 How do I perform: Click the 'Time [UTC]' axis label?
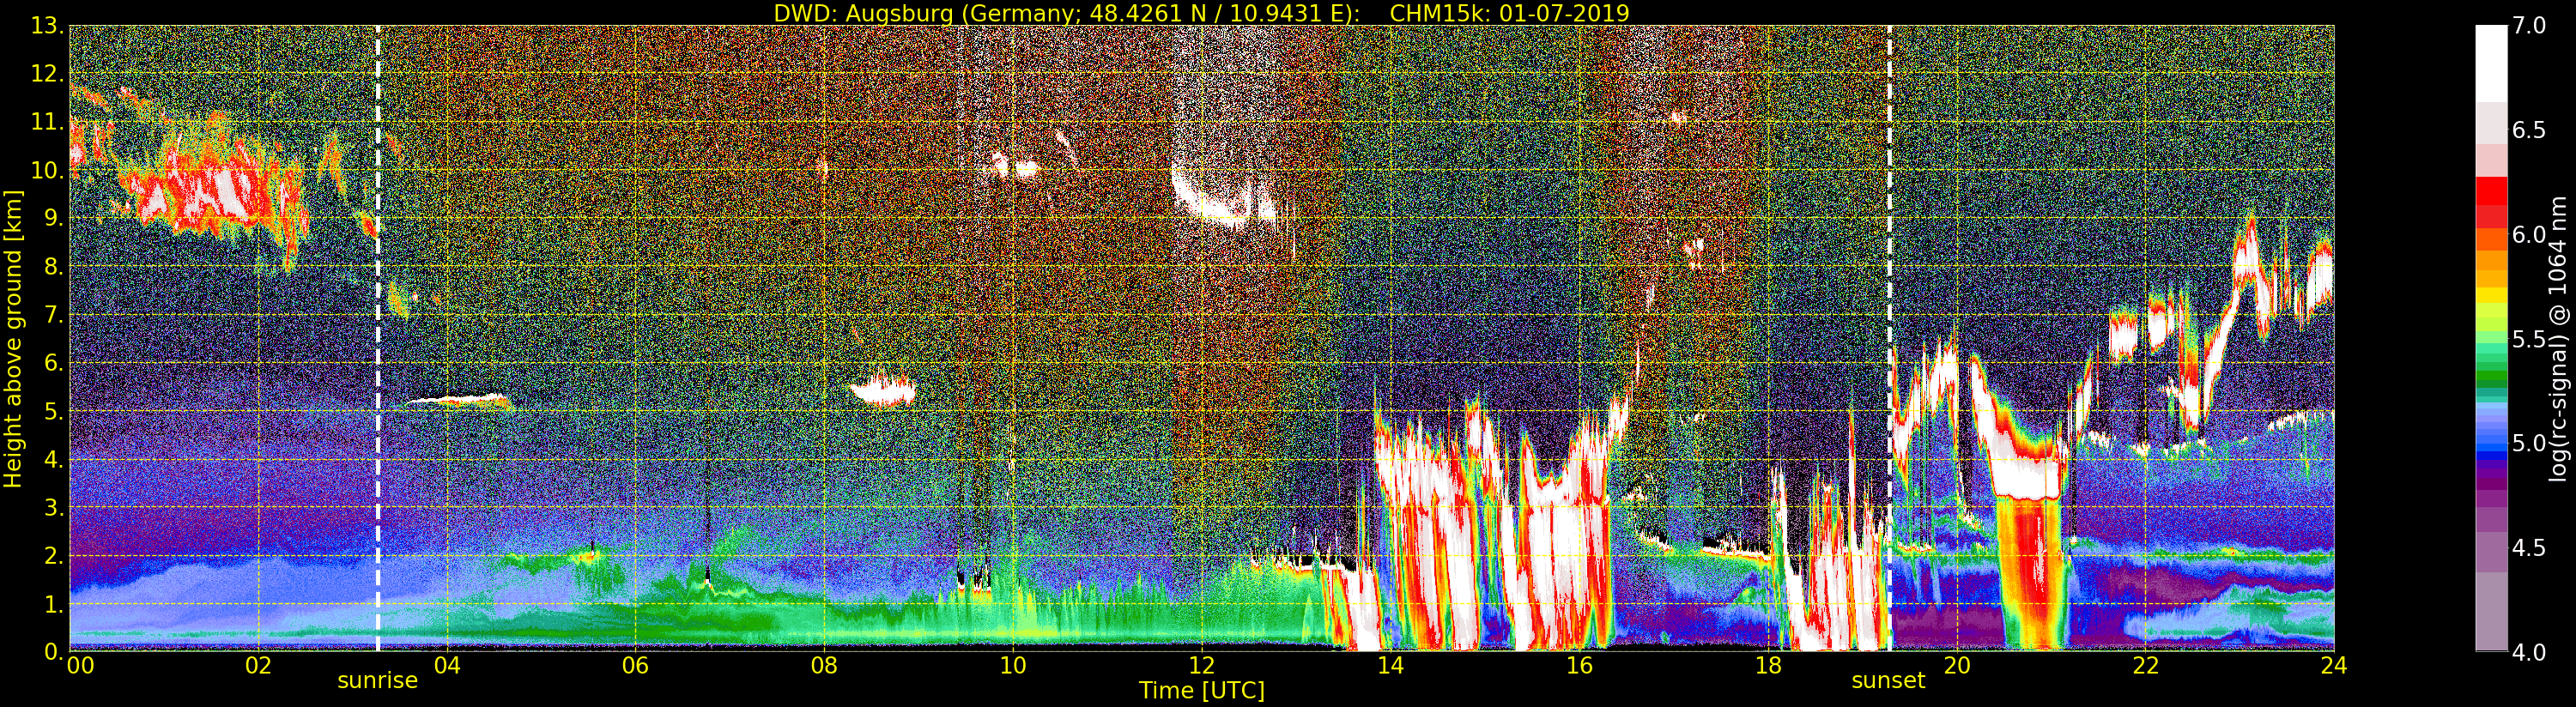click(1202, 691)
